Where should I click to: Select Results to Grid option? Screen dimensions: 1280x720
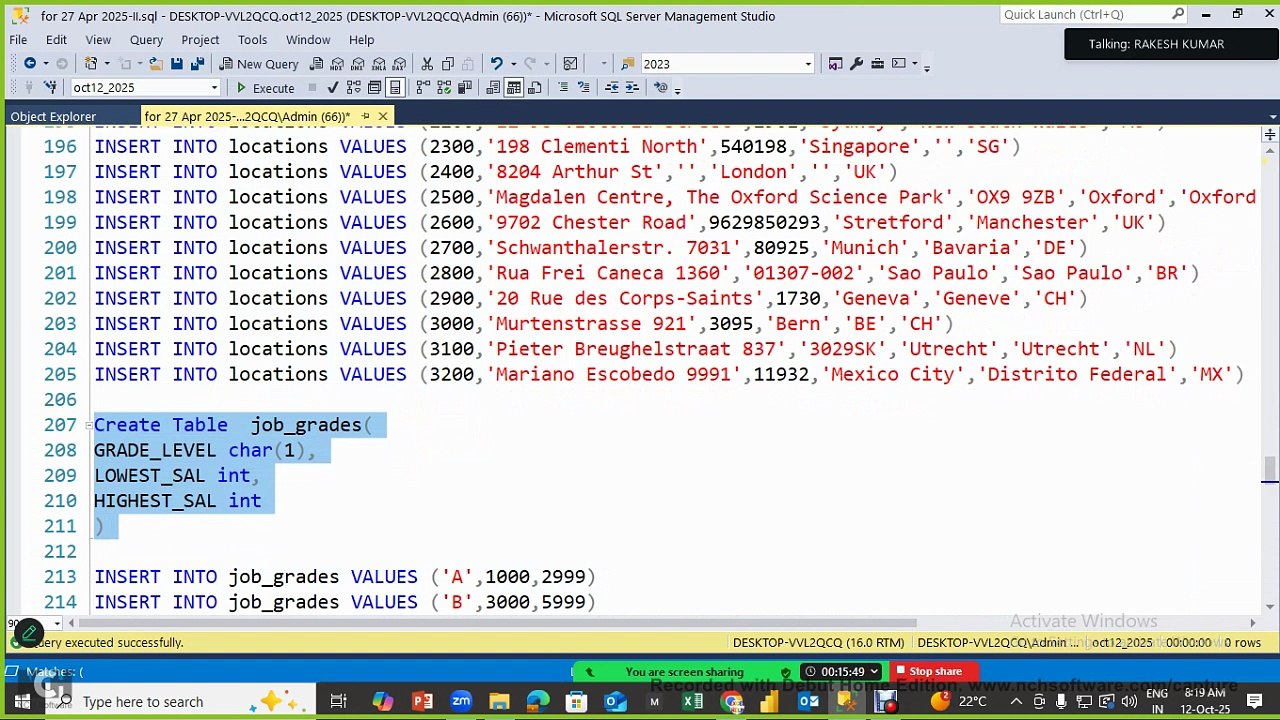(513, 87)
